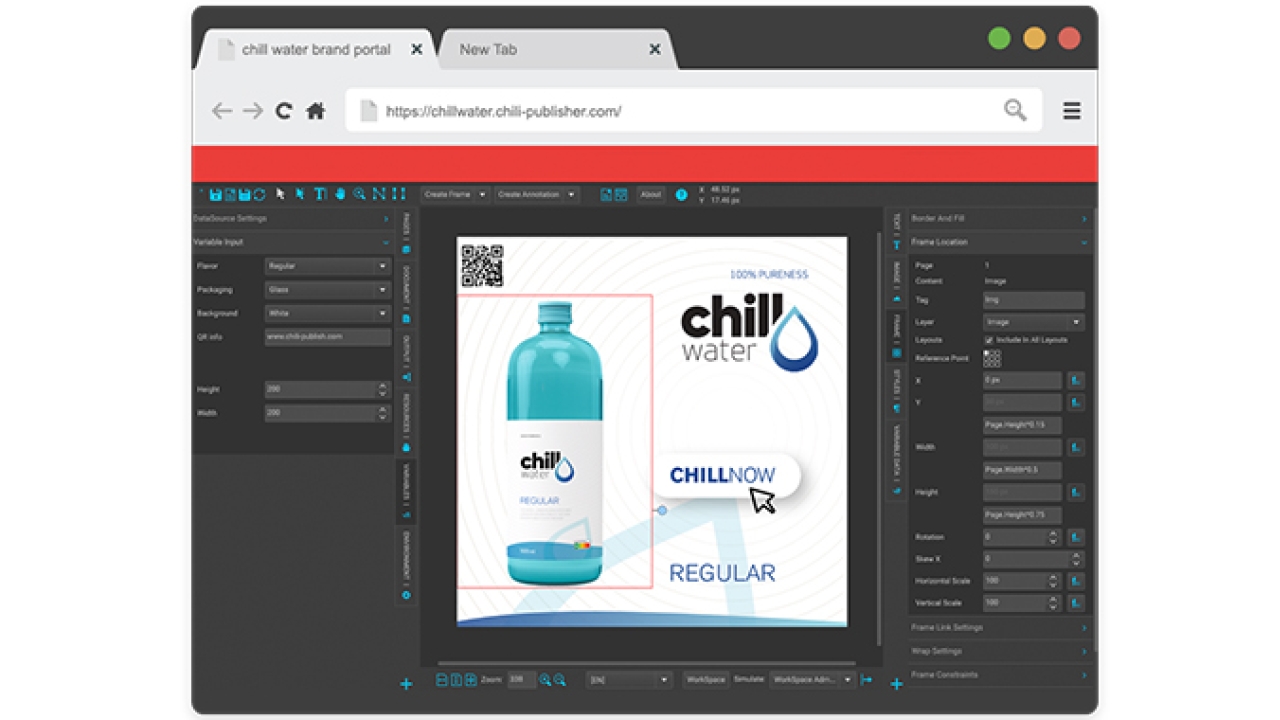Click the WorkSpace button in bottom bar
1280x720 pixels.
coord(705,680)
